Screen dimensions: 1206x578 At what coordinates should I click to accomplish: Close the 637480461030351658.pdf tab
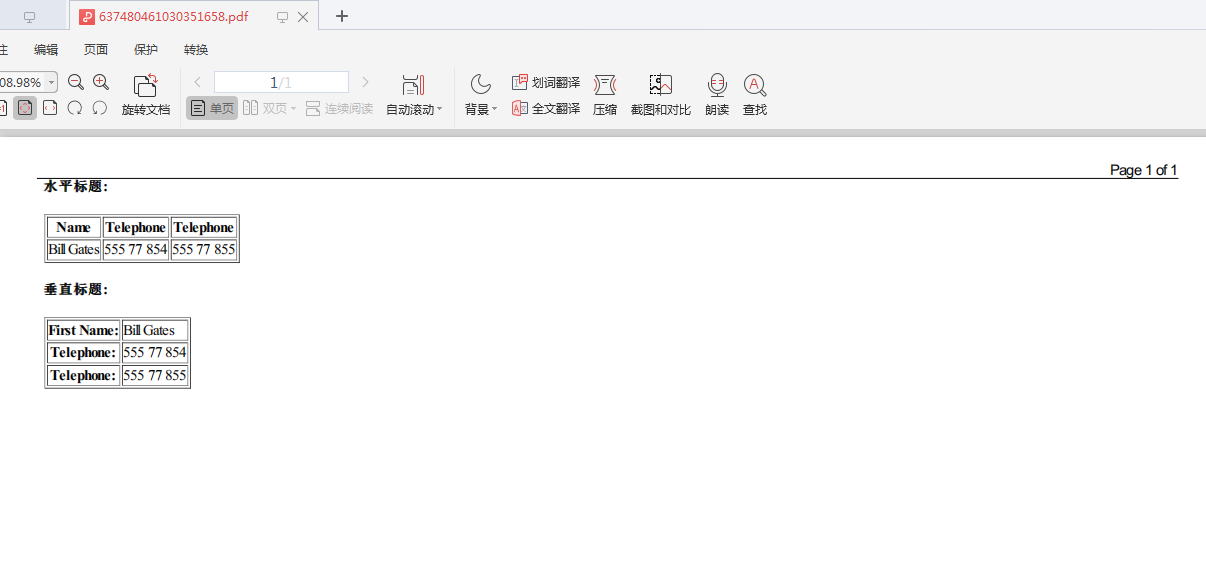click(303, 17)
